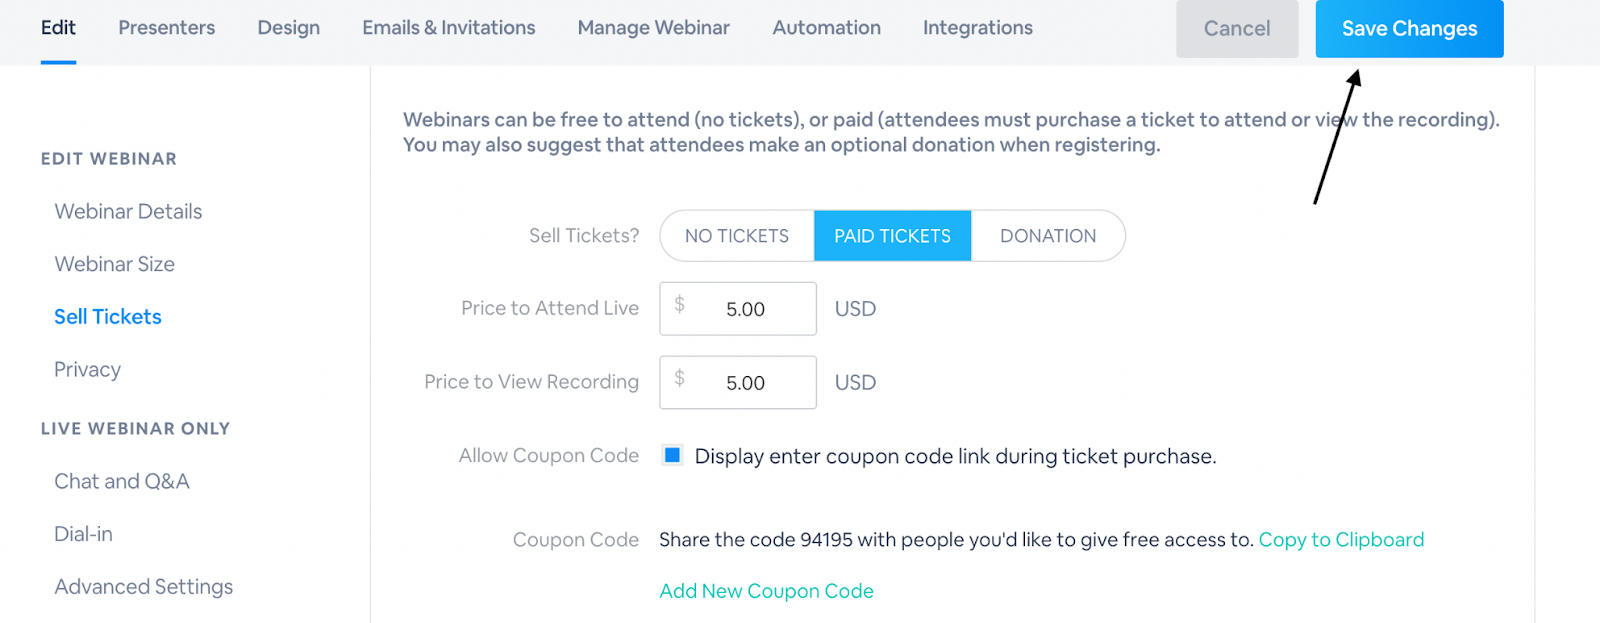Open the Privacy settings section
Image resolution: width=1600 pixels, height=623 pixels.
(x=87, y=370)
